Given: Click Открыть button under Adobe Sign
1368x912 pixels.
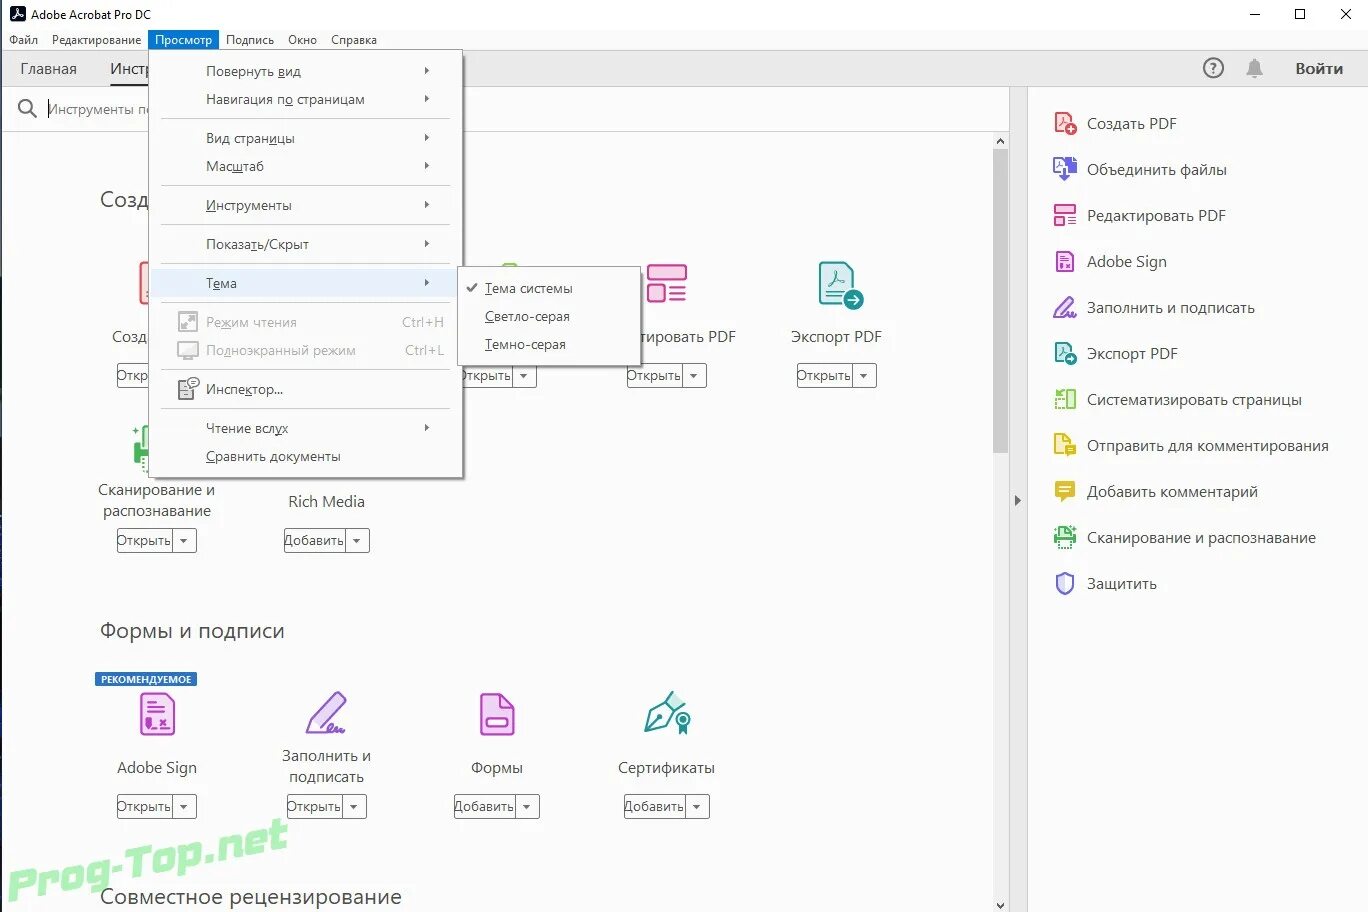Looking at the screenshot, I should click(x=145, y=807).
